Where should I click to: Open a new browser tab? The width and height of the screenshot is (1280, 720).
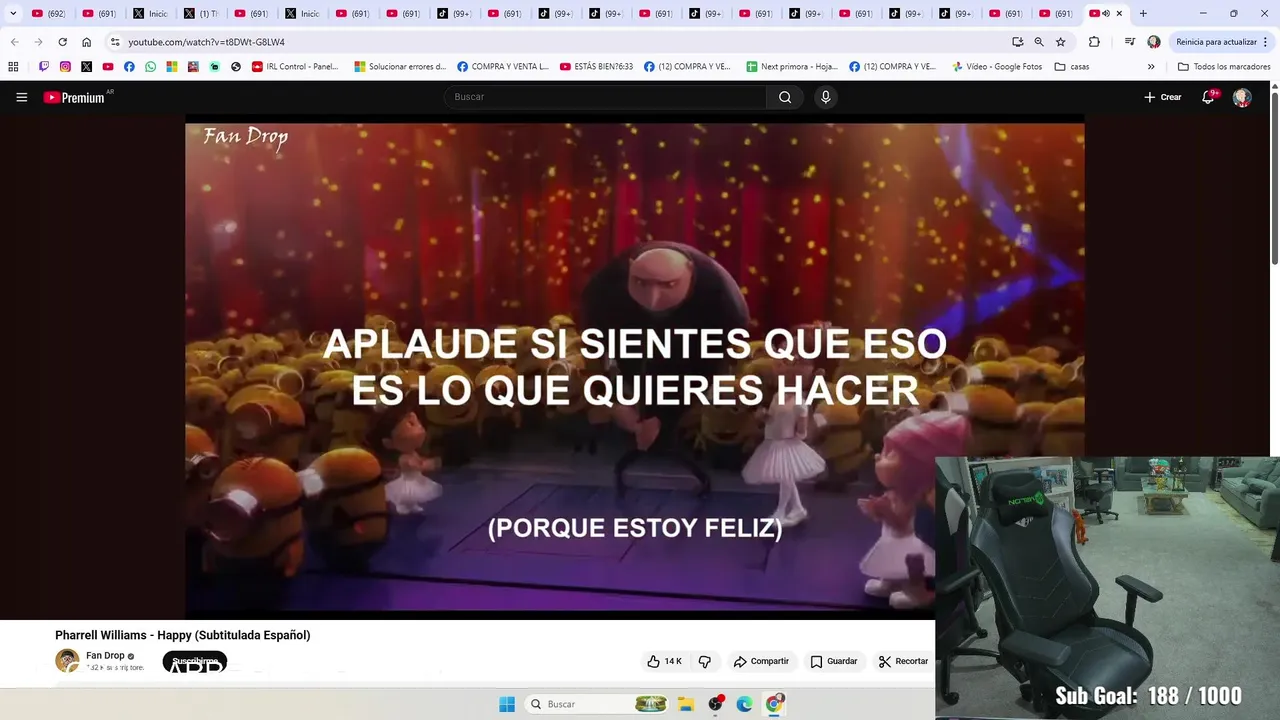pos(1143,14)
